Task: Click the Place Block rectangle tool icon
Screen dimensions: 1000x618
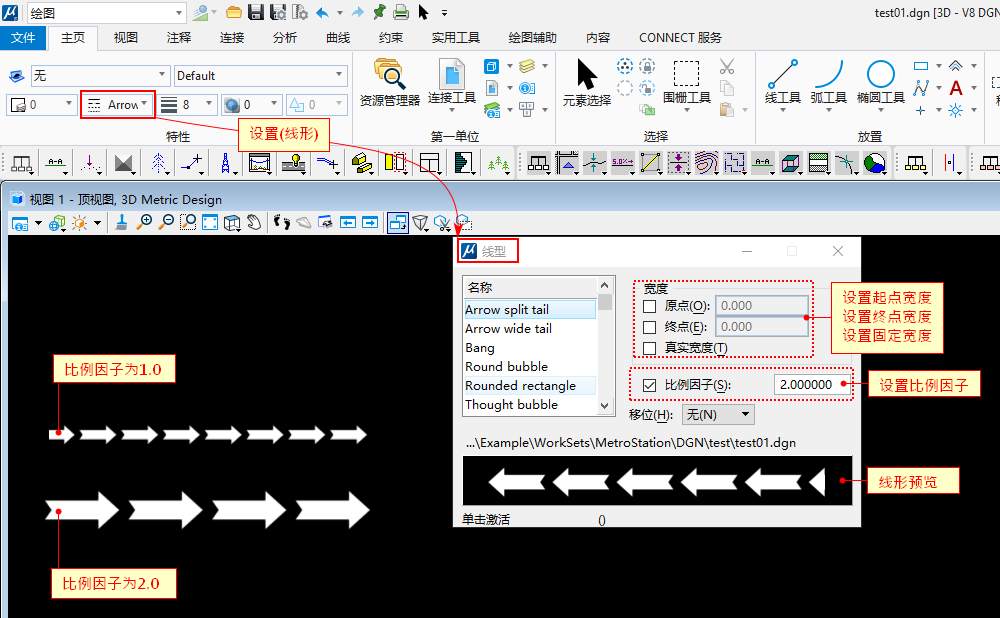Action: (x=920, y=66)
